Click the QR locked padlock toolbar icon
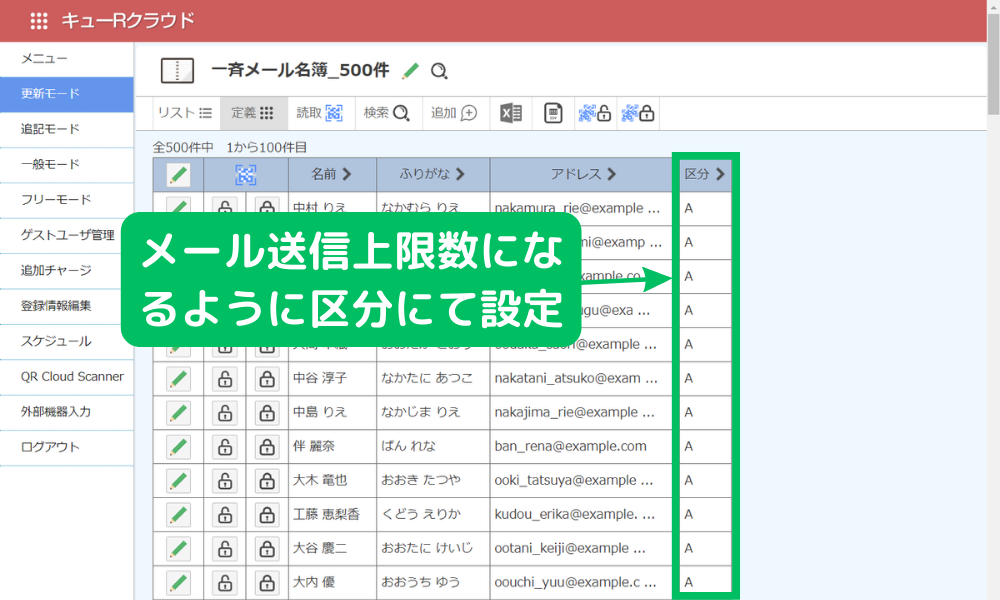The image size is (1000, 600). [x=638, y=113]
